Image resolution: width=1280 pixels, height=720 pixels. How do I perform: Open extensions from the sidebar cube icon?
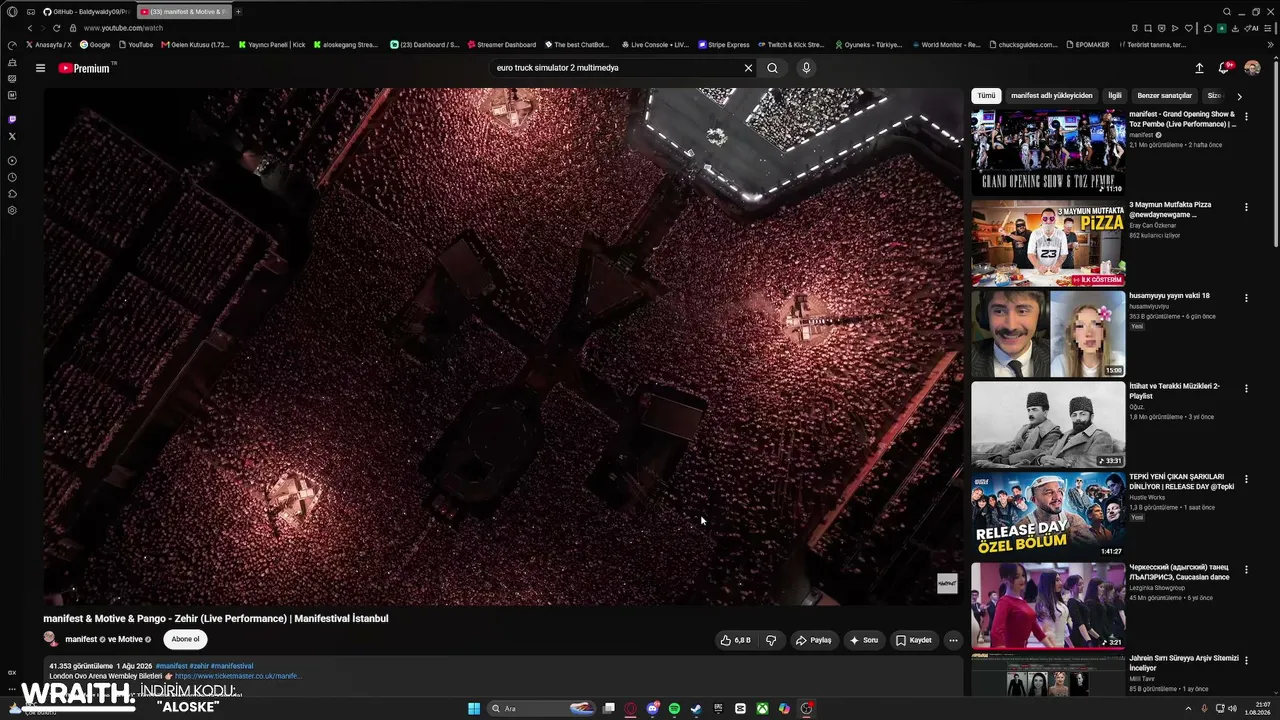click(x=12, y=194)
